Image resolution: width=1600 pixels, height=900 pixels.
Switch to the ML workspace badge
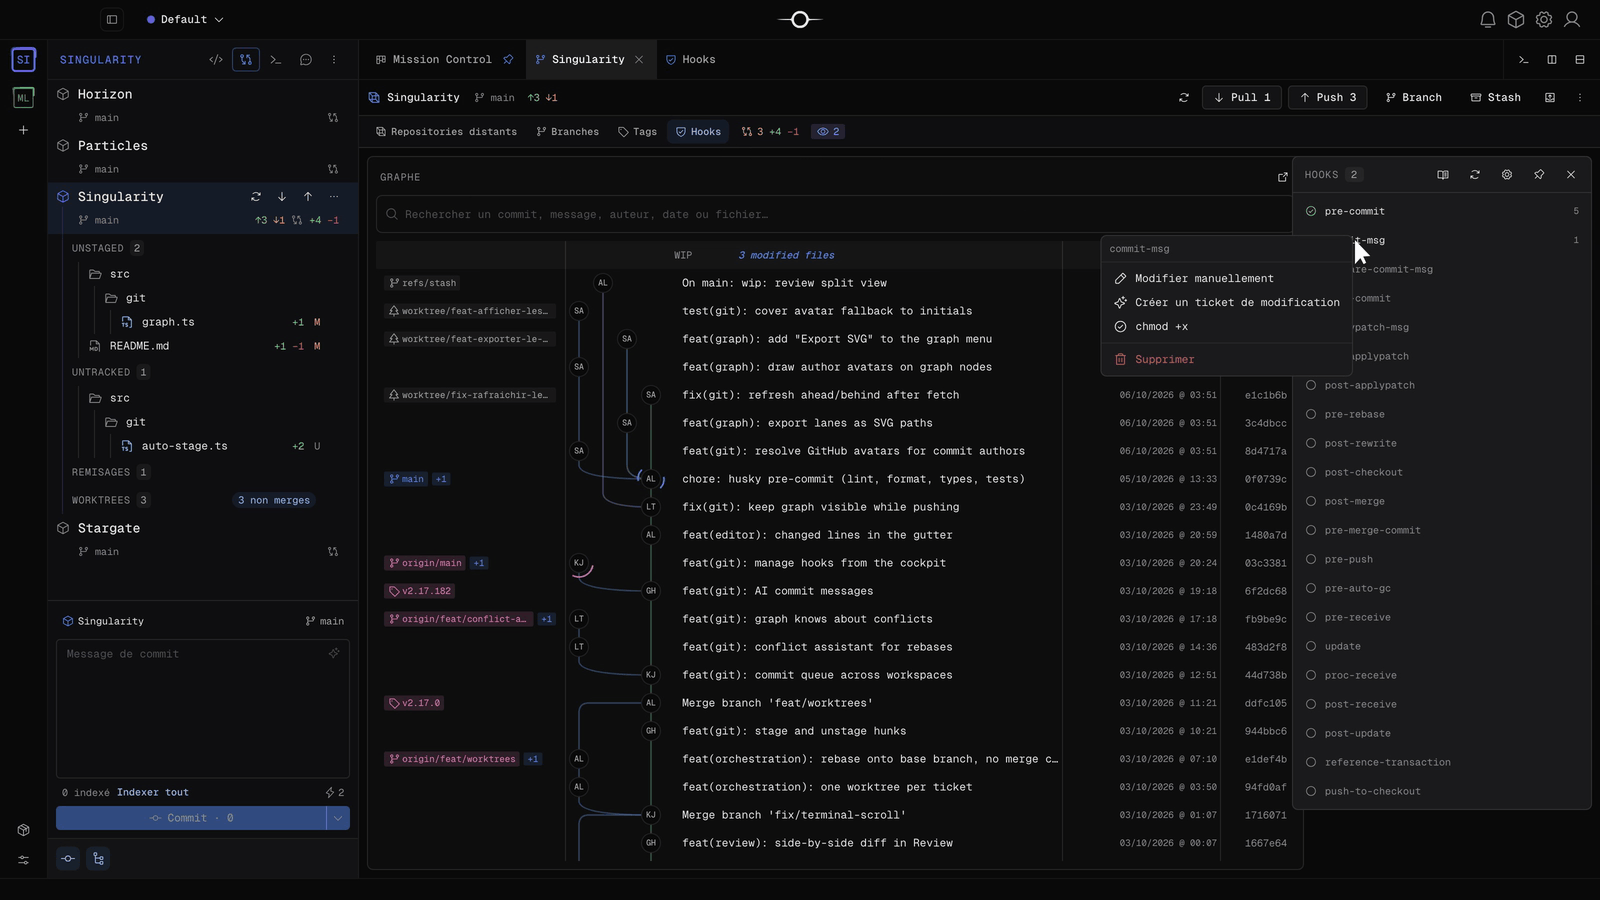coord(23,97)
